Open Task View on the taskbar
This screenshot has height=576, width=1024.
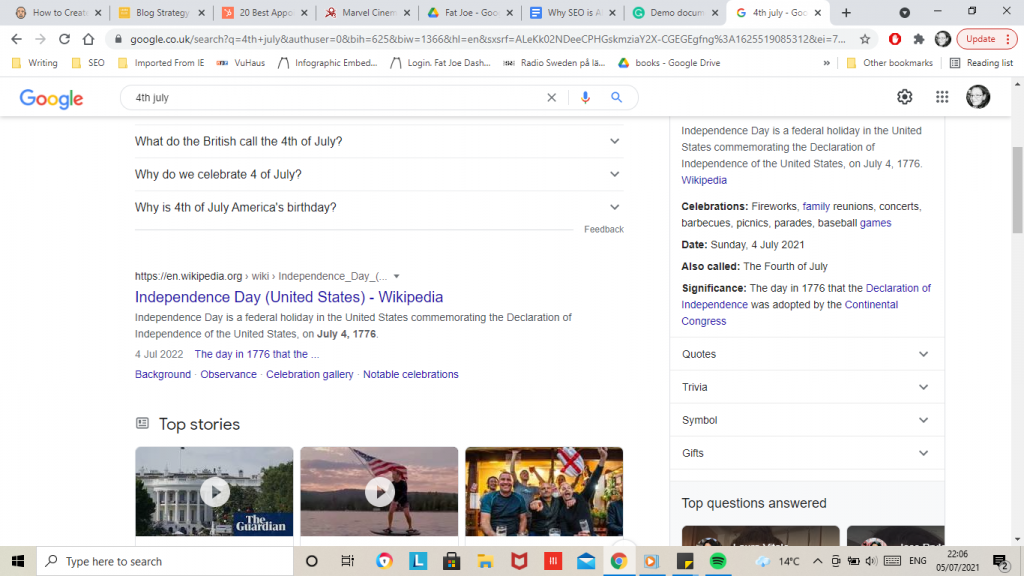(347, 561)
